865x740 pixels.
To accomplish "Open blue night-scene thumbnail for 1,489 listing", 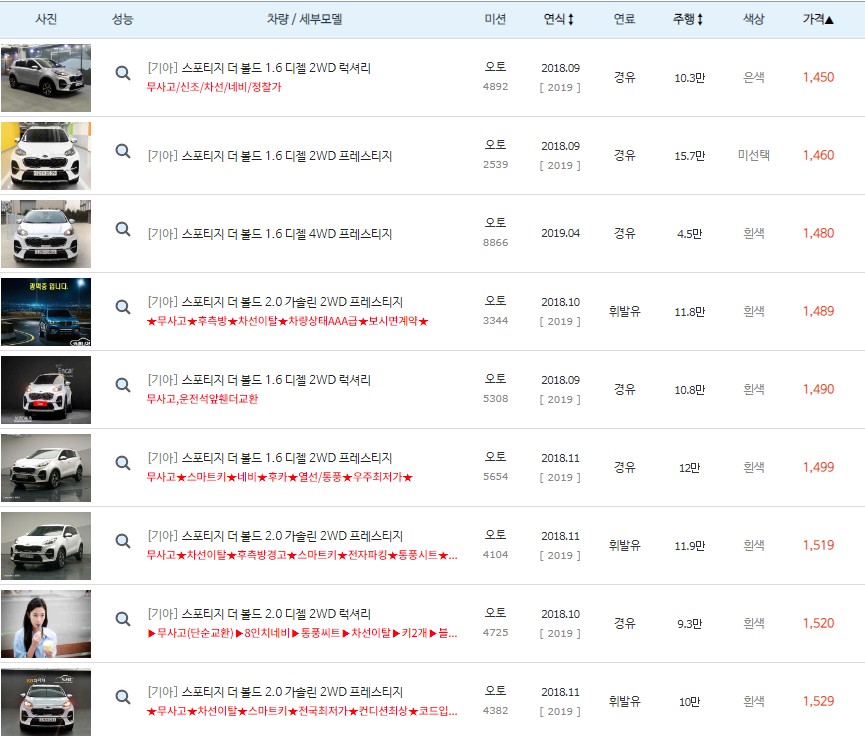I will tap(46, 312).
